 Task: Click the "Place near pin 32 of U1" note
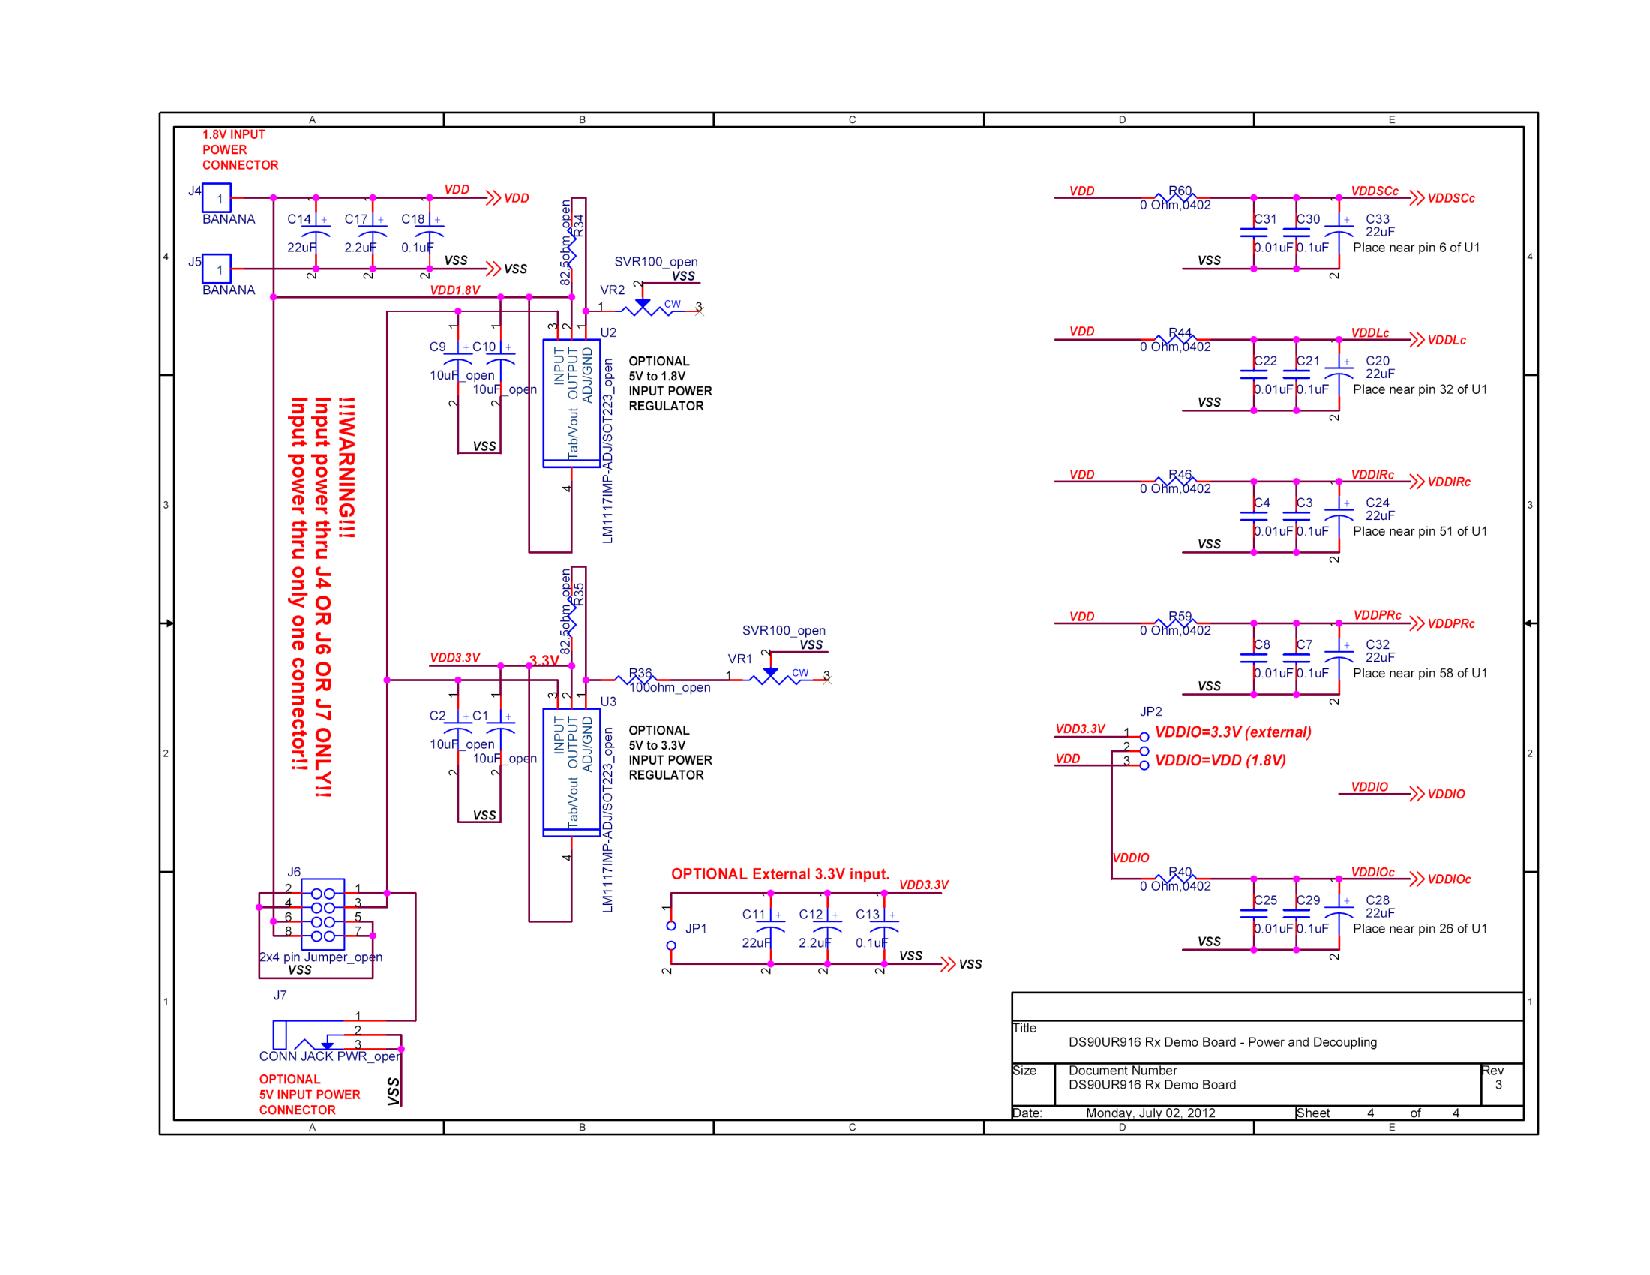pyautogui.click(x=1419, y=389)
